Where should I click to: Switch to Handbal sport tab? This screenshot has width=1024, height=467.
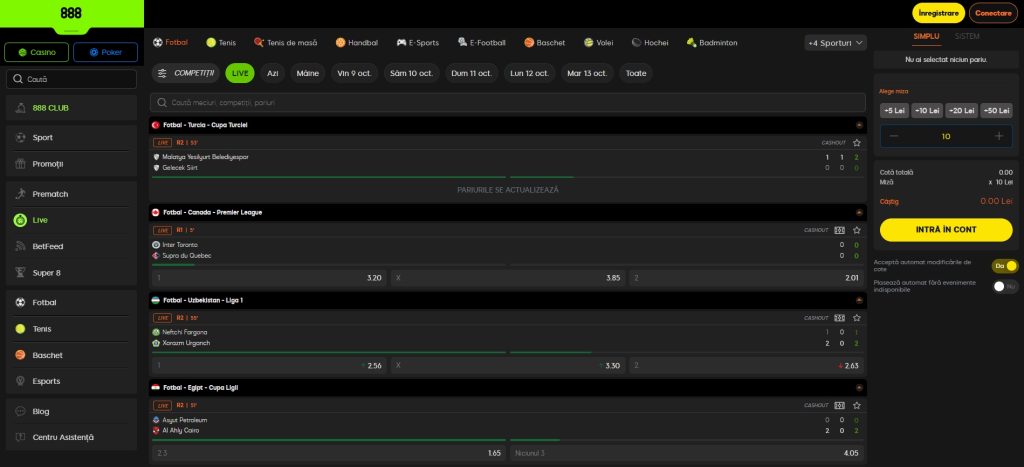click(x=357, y=42)
